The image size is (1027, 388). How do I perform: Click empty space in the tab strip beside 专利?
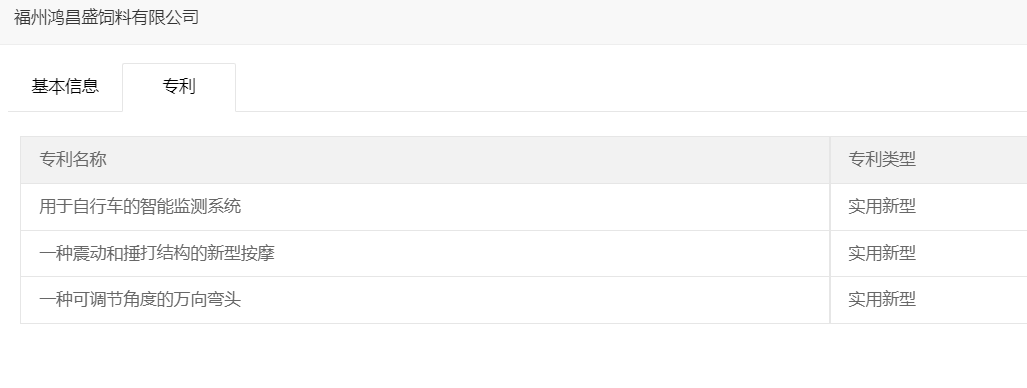[x=629, y=88]
